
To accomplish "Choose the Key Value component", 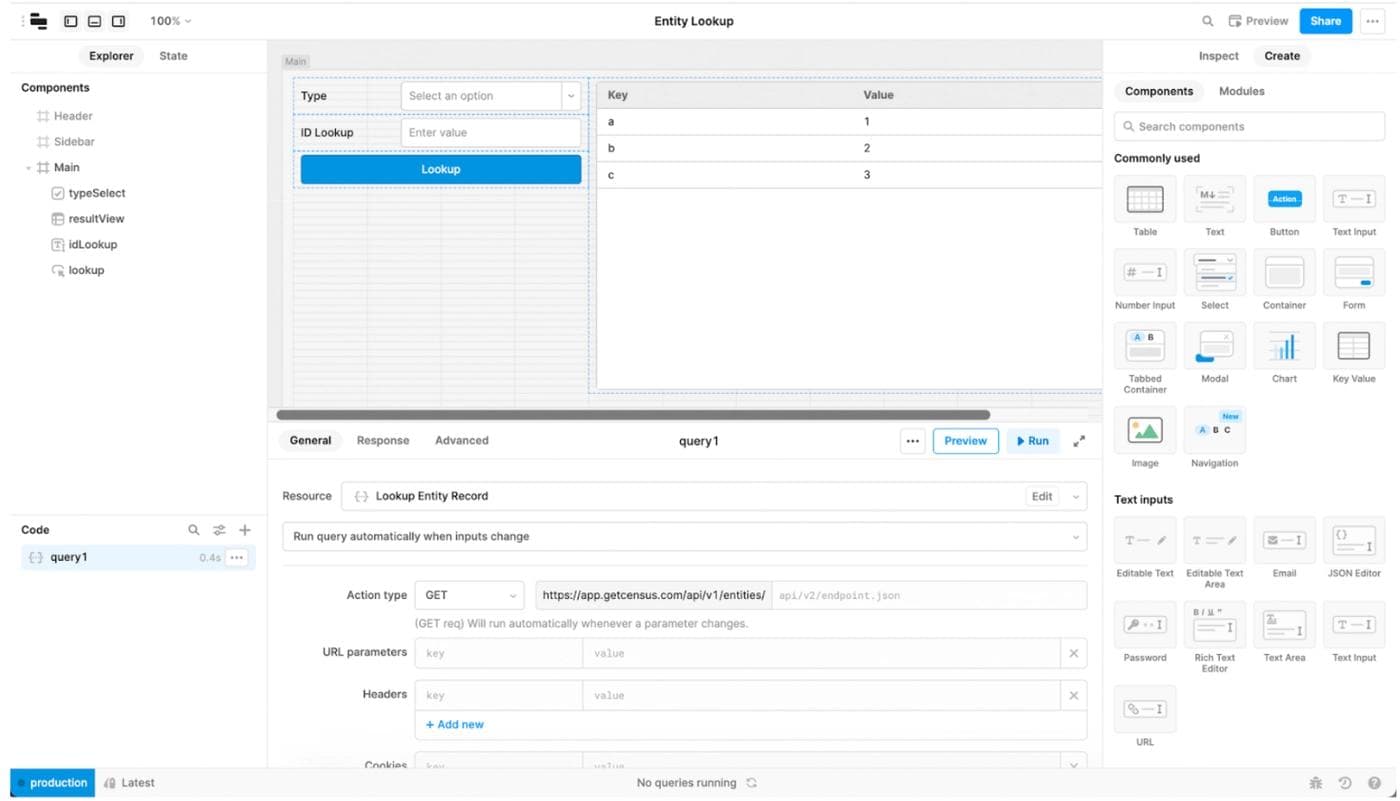I will click(1353, 347).
